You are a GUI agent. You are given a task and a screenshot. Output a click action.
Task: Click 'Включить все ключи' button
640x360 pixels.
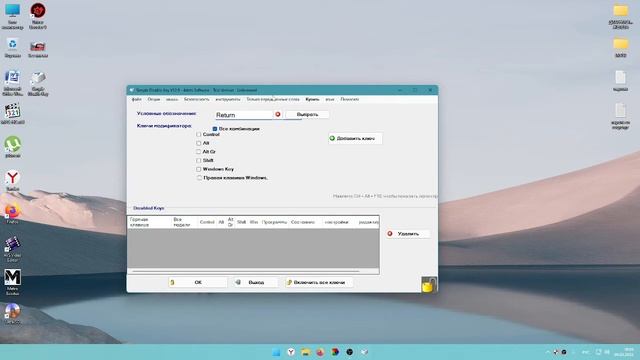tap(319, 282)
